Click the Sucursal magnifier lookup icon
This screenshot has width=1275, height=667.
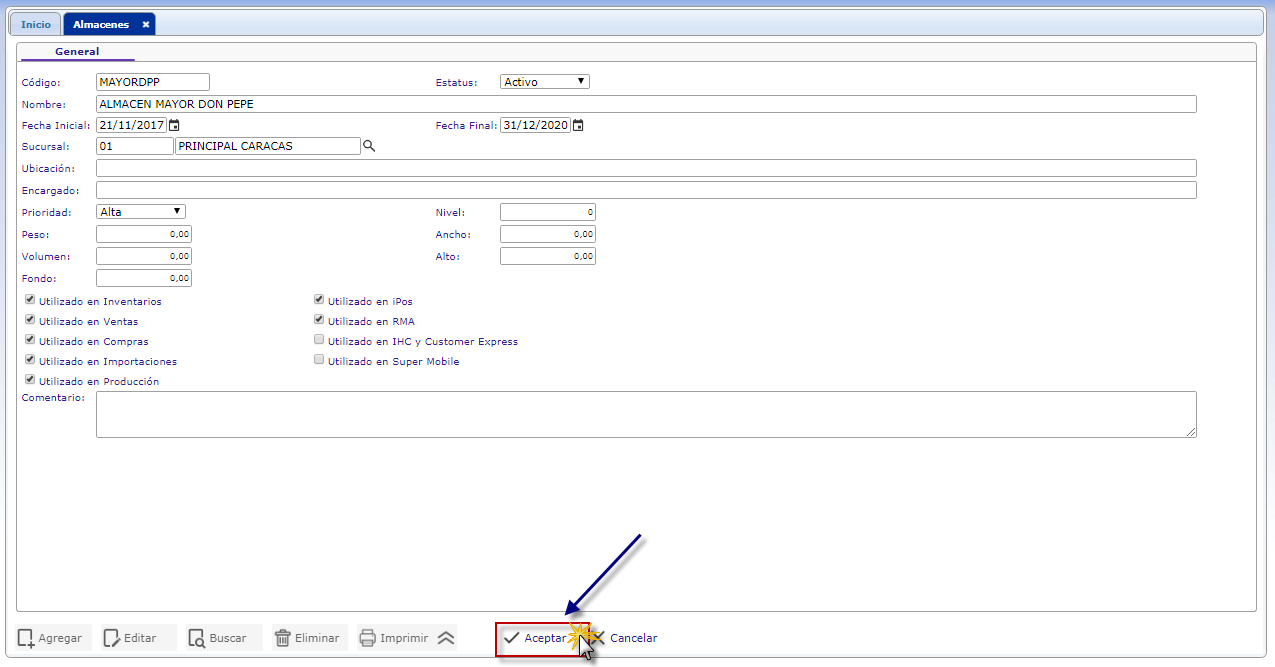[x=369, y=146]
